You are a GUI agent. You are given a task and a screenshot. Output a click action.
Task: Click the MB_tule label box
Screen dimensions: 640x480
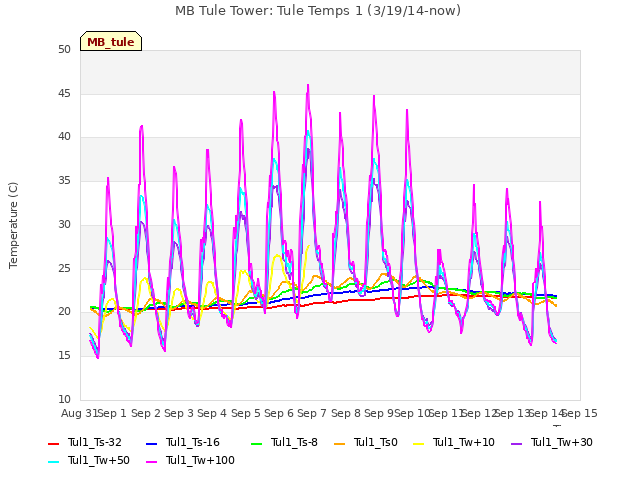111,41
